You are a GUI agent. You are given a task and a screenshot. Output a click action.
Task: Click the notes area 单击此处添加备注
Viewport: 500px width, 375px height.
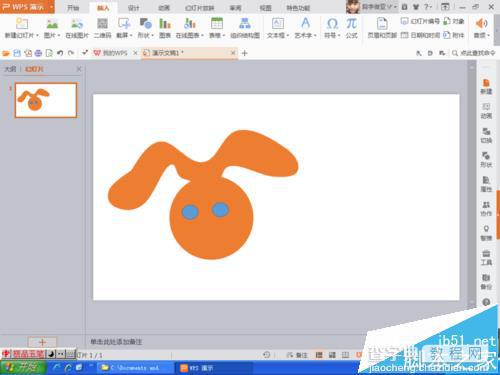coord(116,342)
